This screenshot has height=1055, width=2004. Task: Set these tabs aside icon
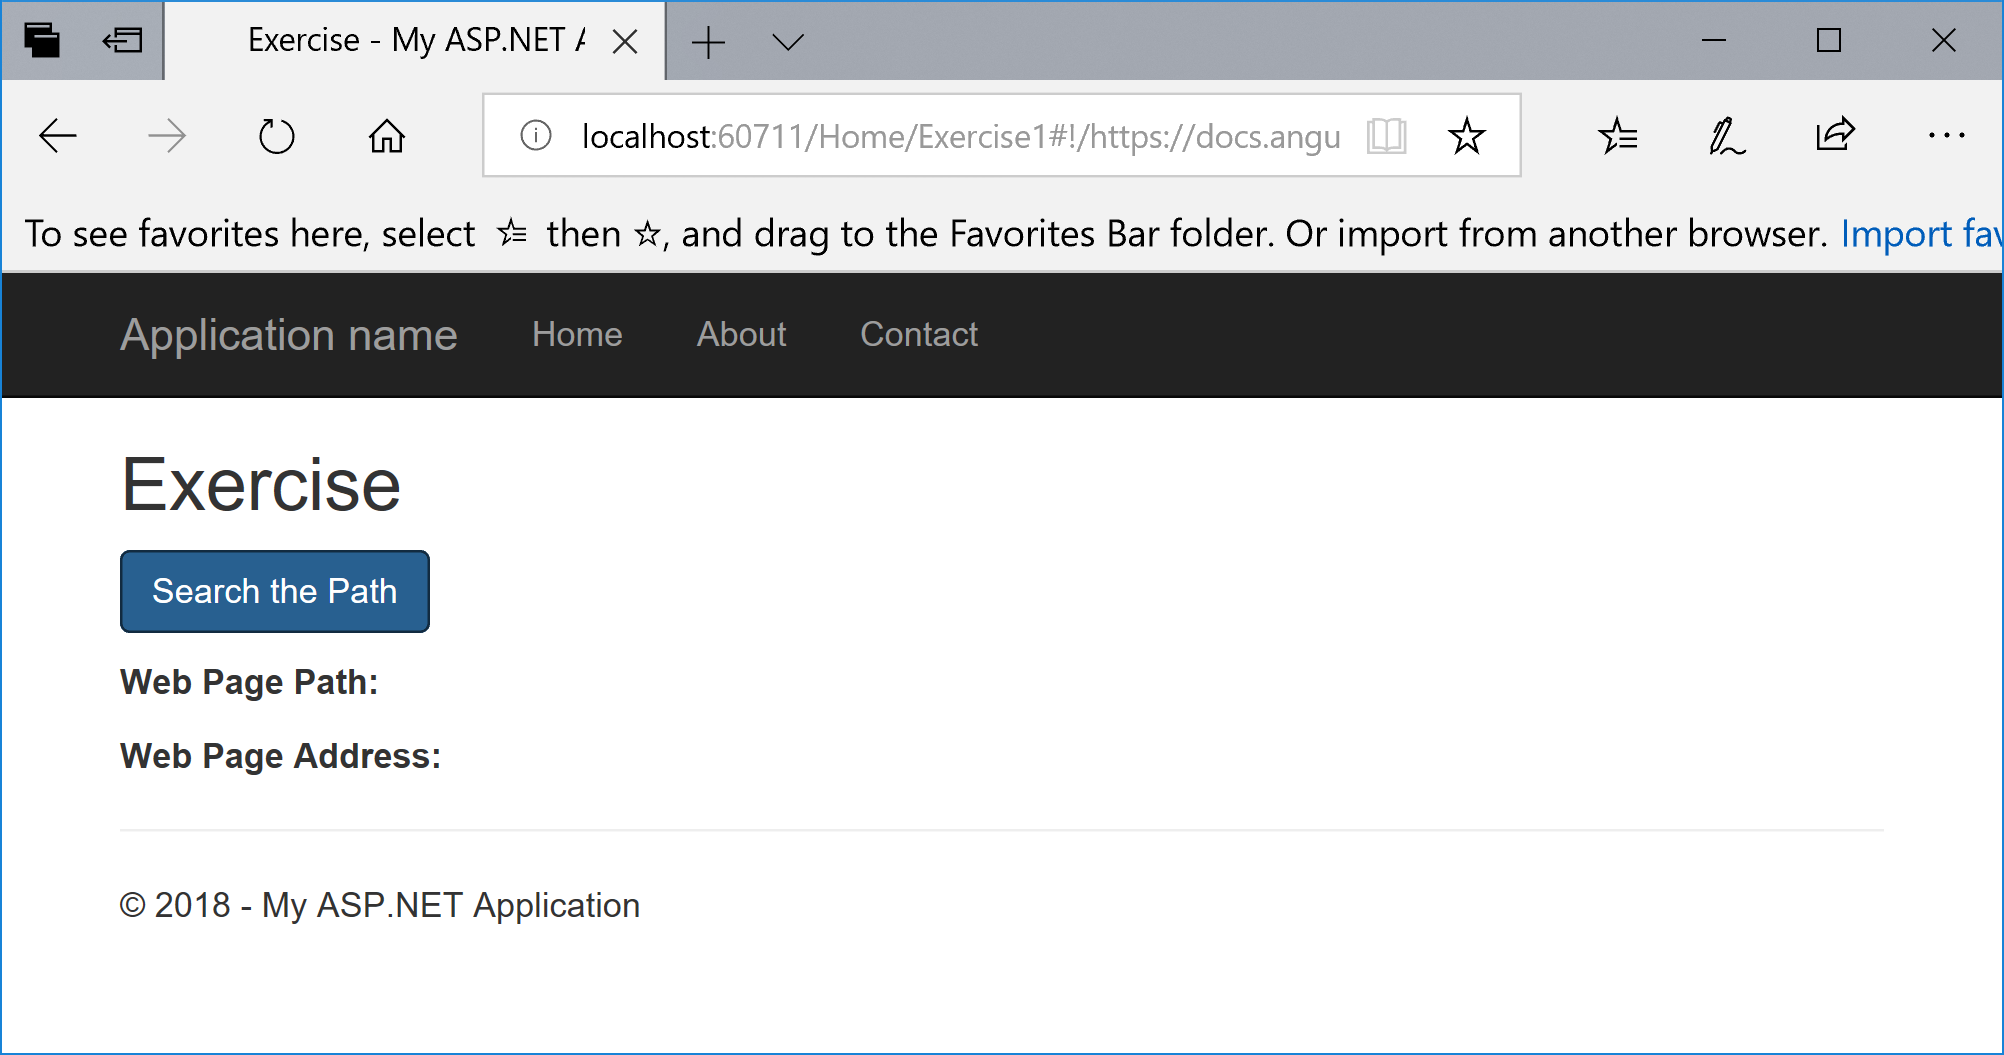coord(123,41)
